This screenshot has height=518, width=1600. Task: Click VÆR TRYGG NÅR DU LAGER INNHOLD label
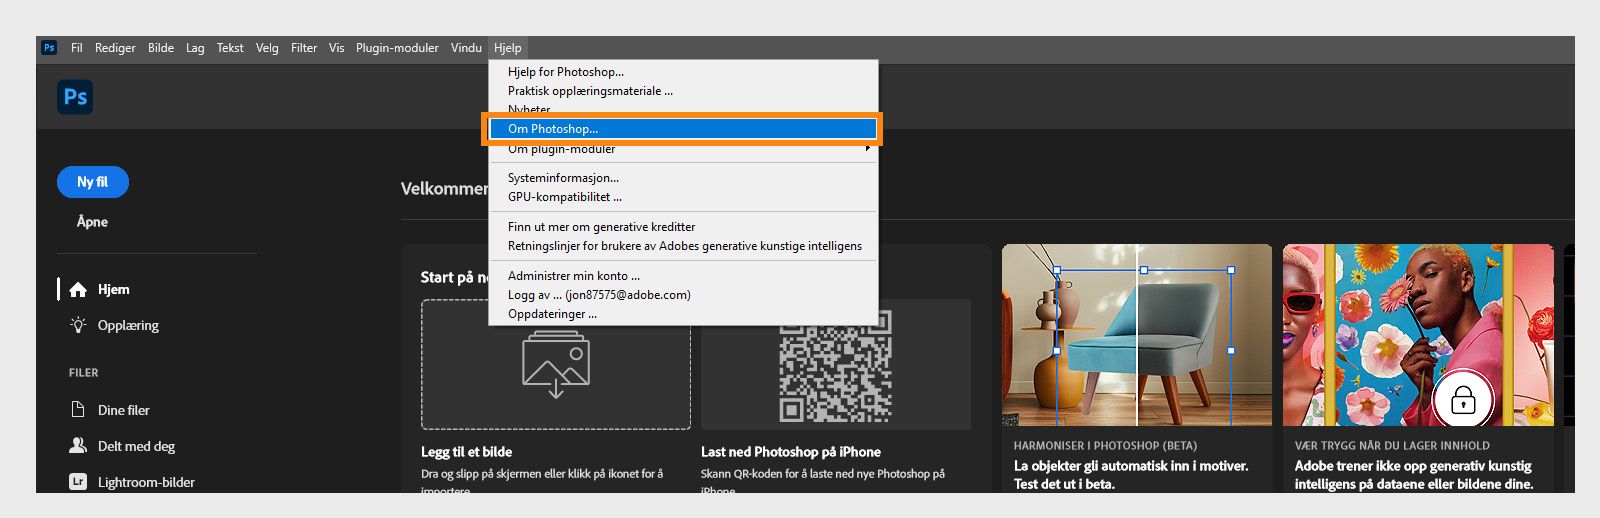pos(1392,446)
